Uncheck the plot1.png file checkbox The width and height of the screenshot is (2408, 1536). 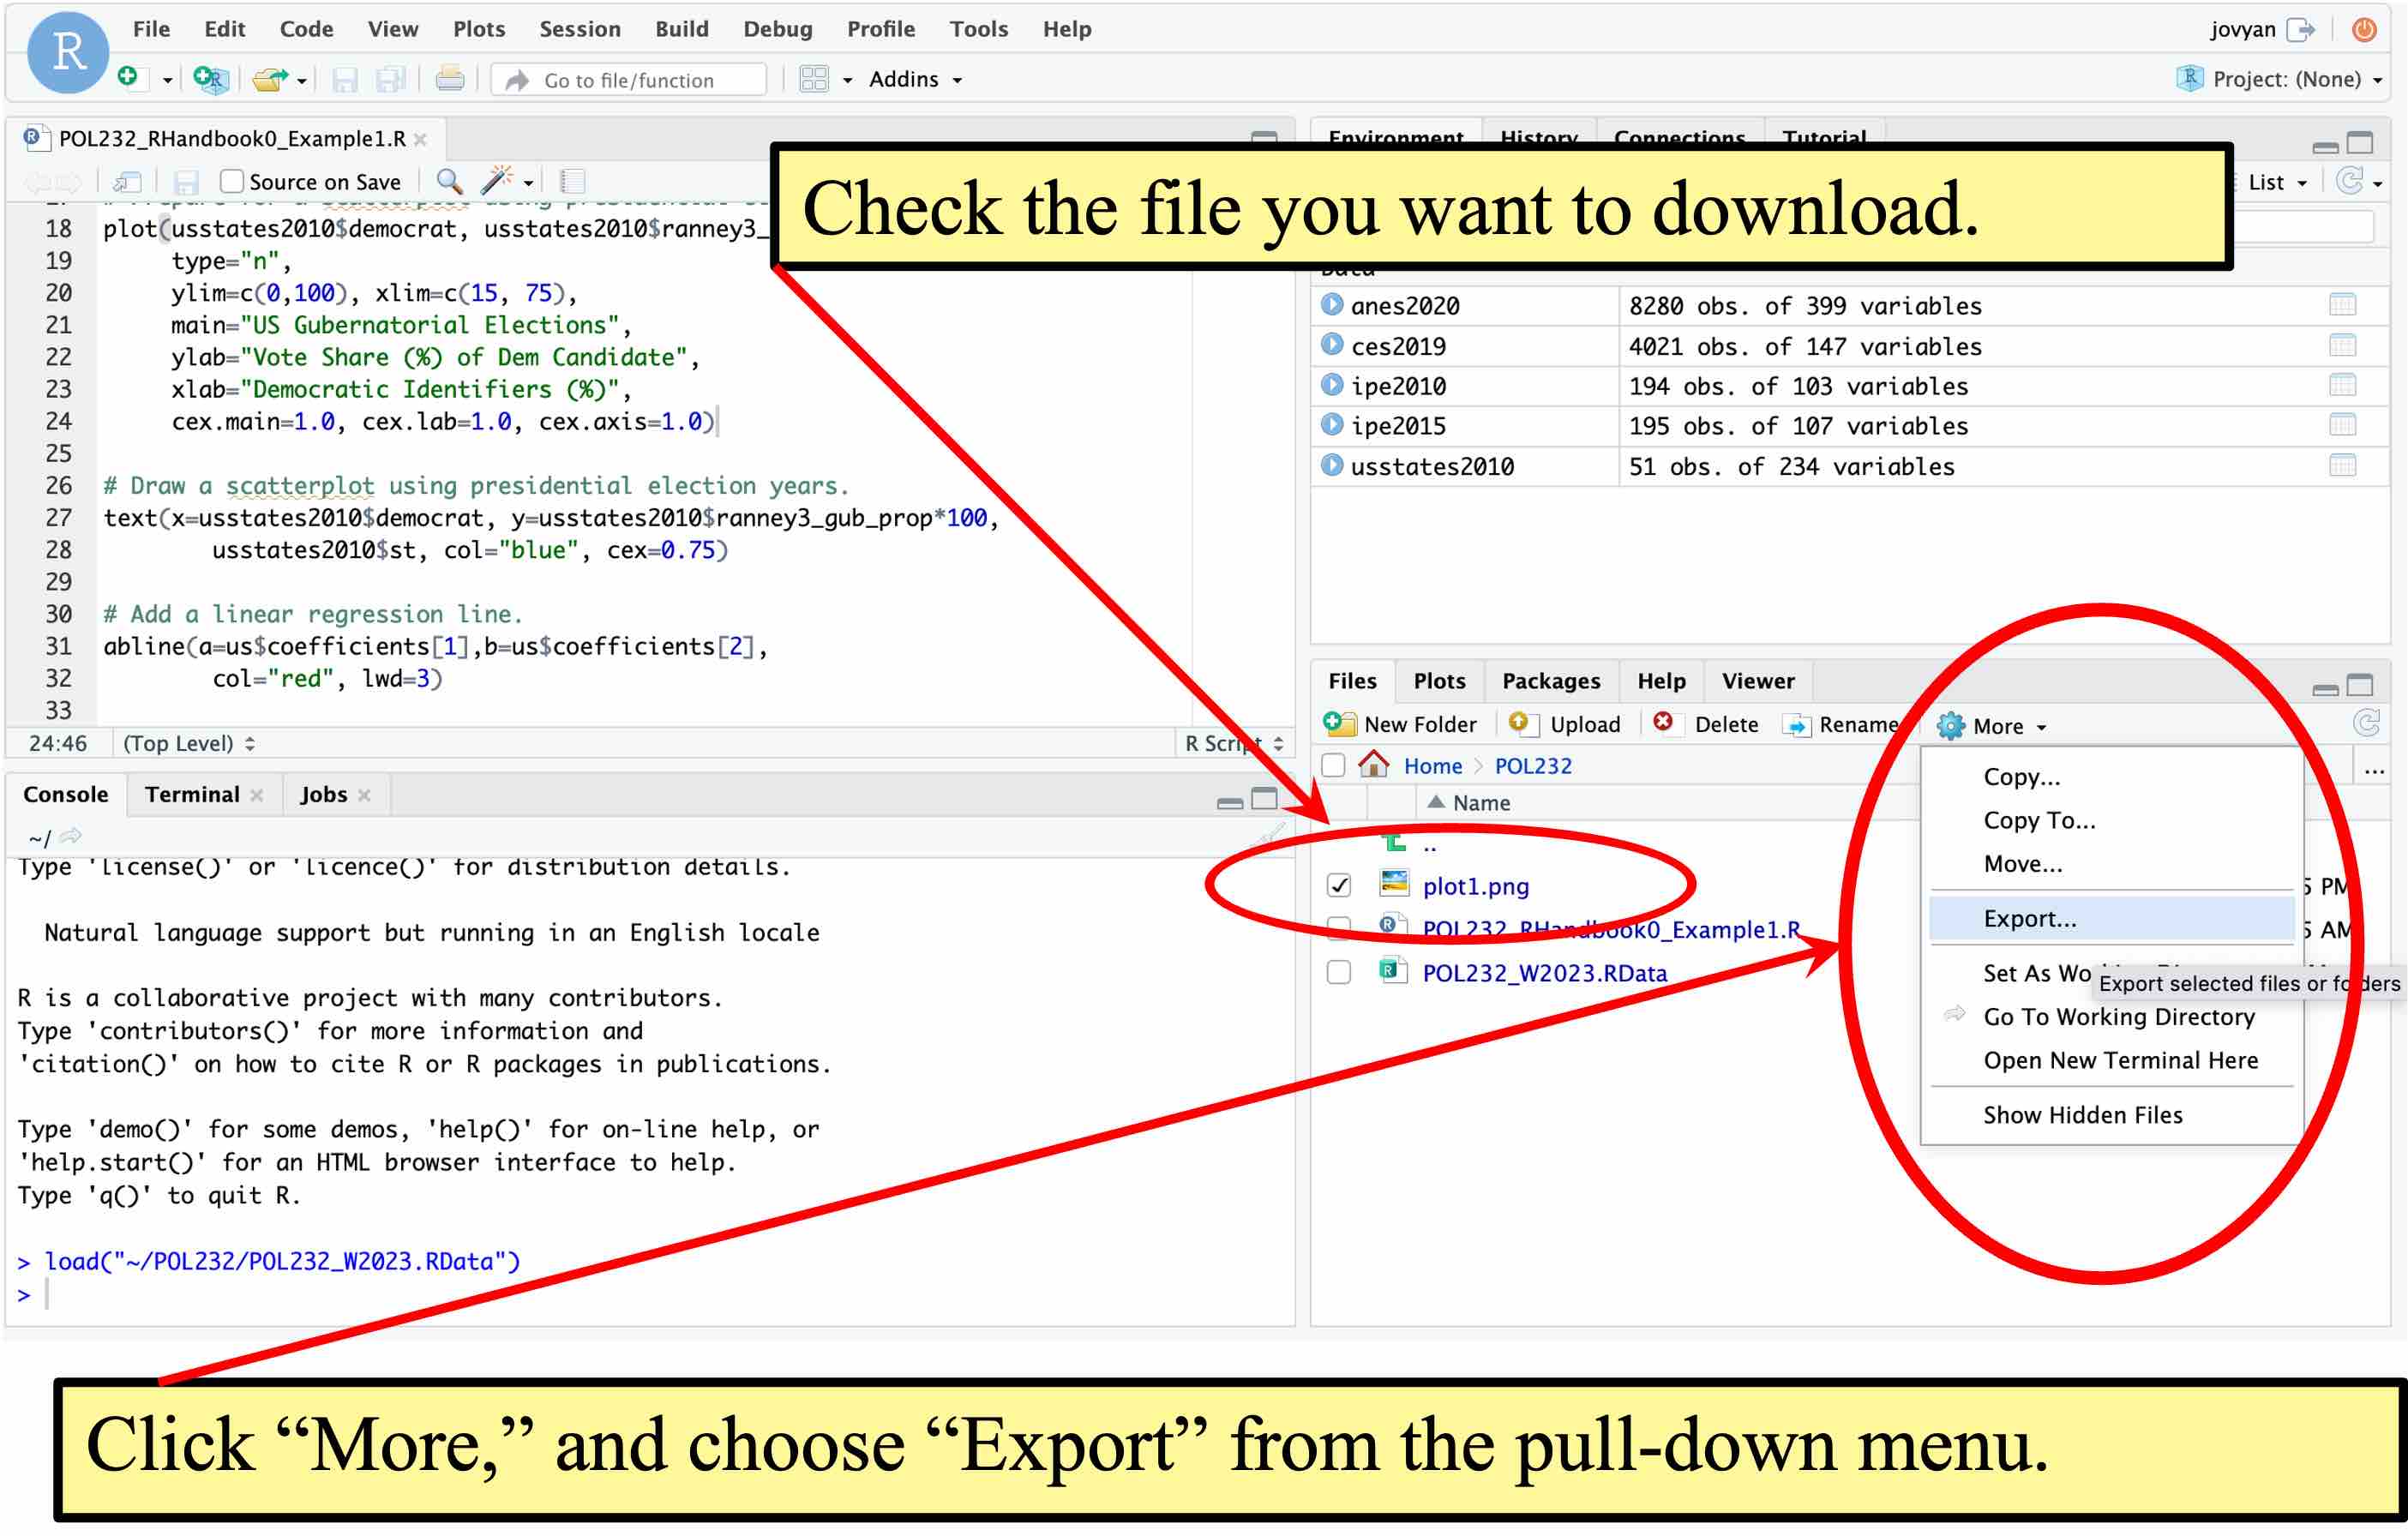1339,886
